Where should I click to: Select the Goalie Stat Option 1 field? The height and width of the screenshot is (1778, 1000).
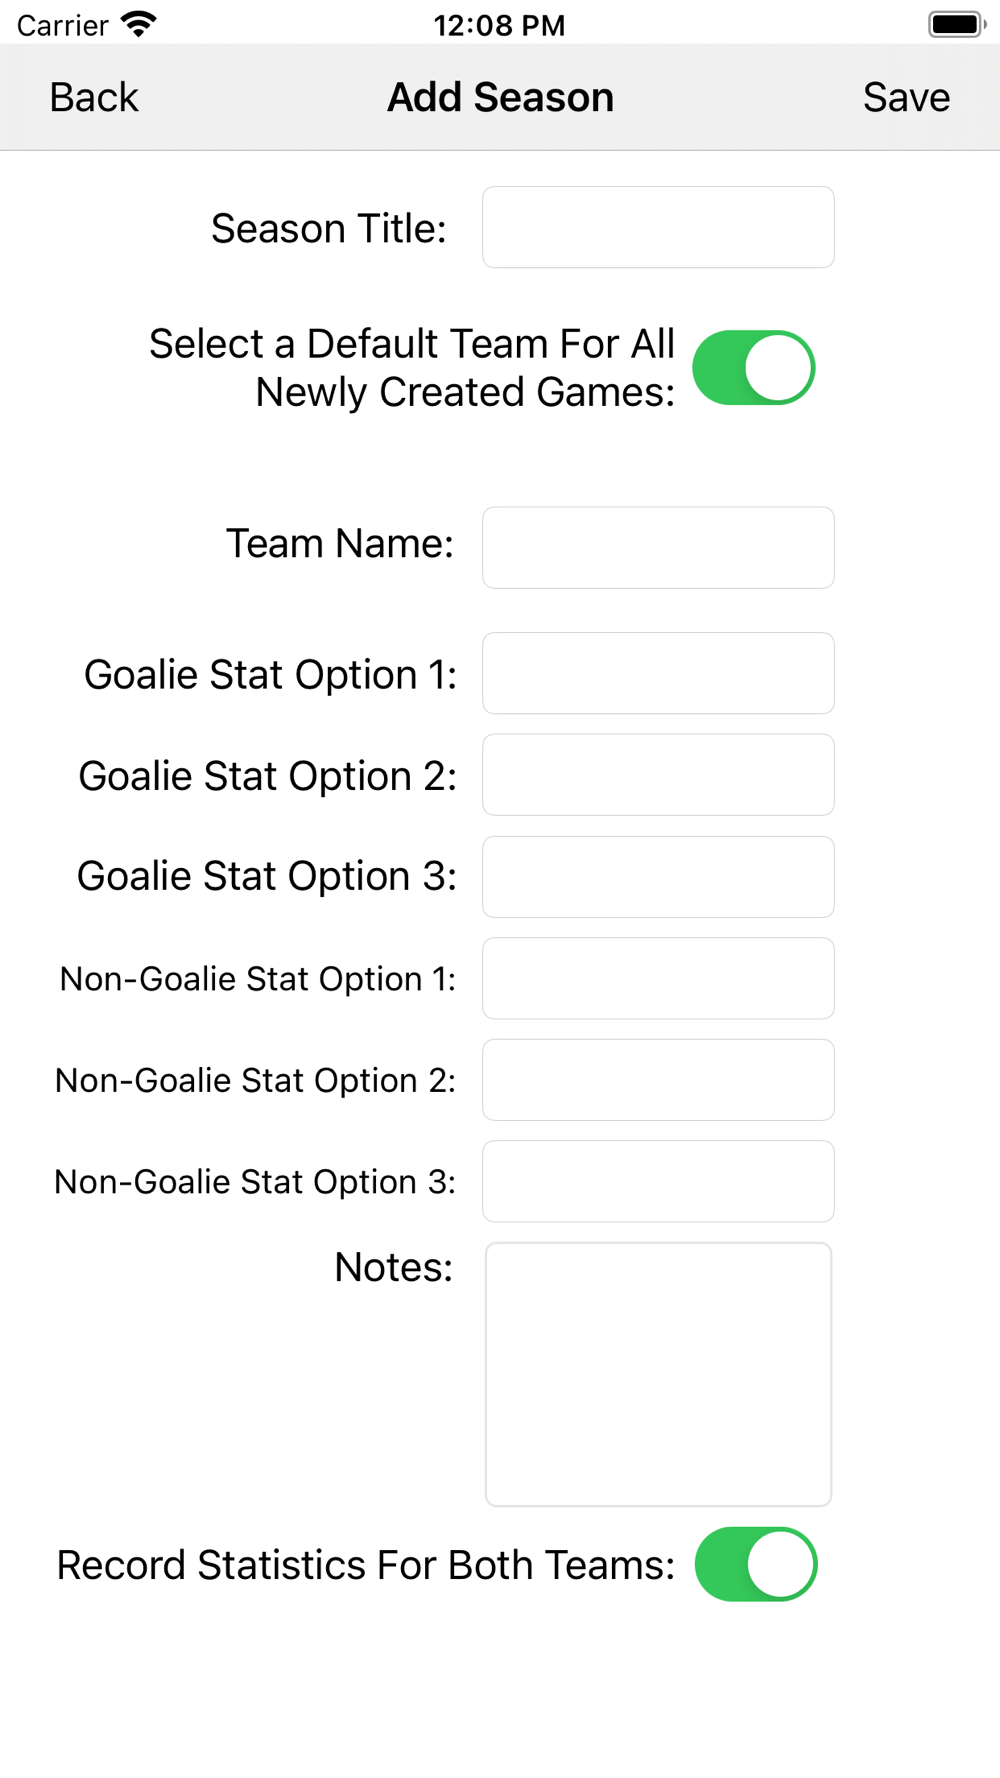[658, 673]
